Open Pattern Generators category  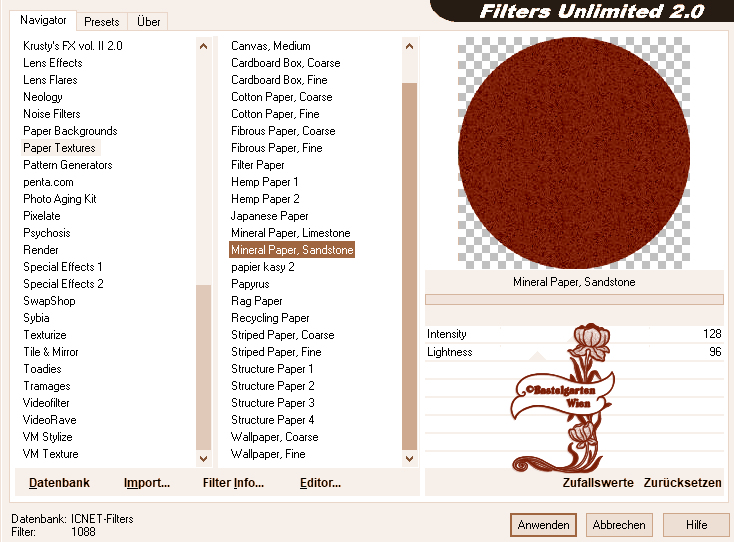(x=67, y=165)
